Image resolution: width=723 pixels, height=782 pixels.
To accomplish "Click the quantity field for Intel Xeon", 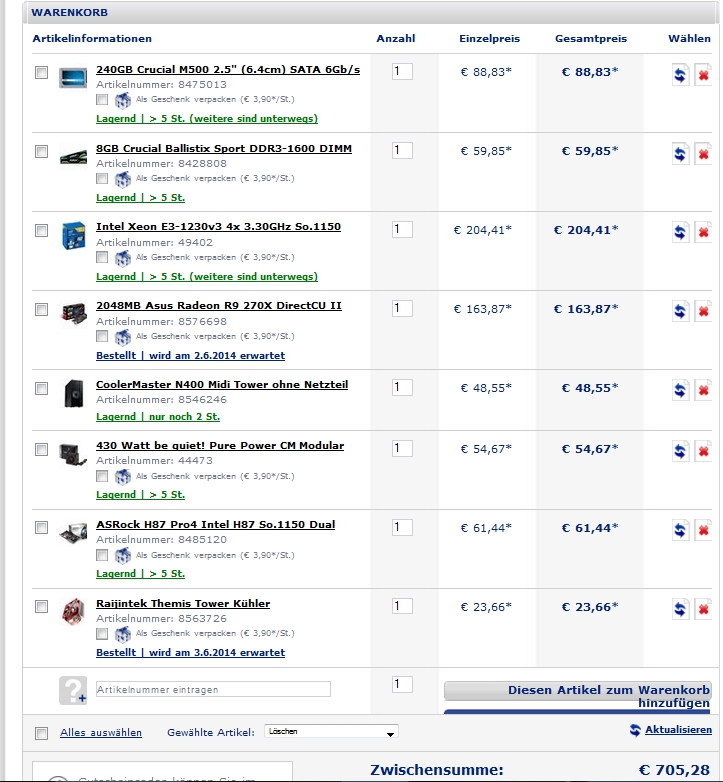I will point(402,229).
